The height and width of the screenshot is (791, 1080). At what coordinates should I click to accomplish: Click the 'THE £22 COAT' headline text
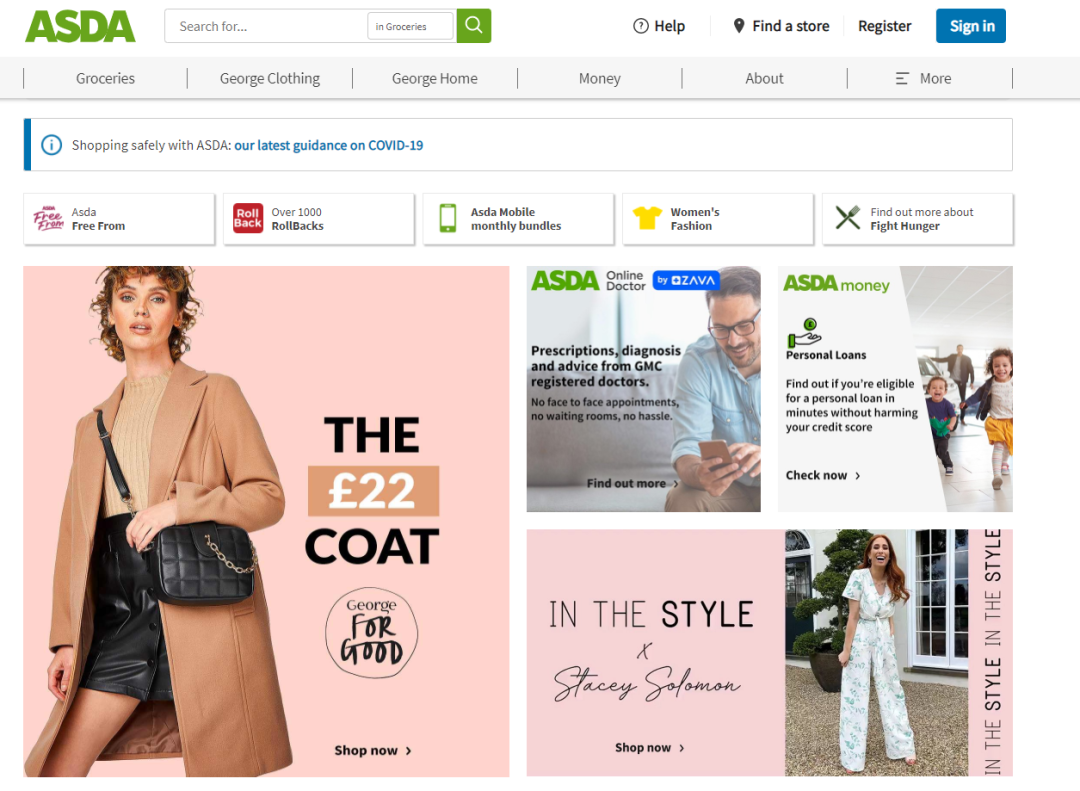pyautogui.click(x=372, y=491)
